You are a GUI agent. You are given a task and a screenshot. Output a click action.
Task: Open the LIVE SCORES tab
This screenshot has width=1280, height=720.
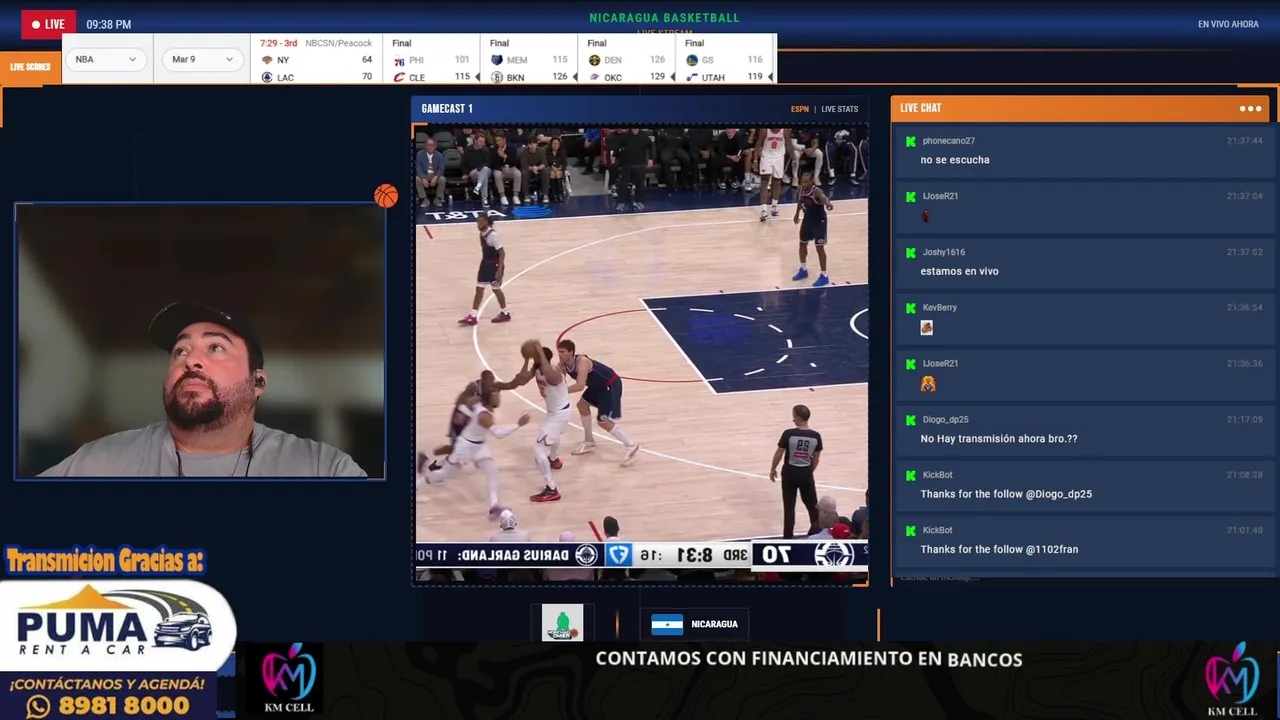click(x=30, y=67)
